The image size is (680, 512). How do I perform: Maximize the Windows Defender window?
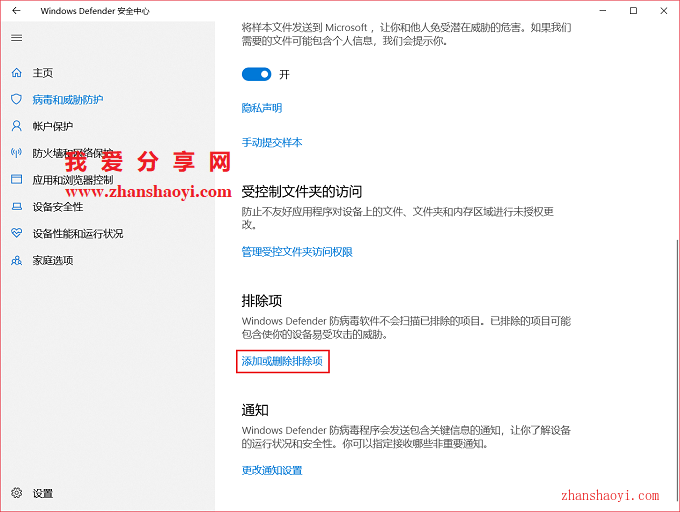[633, 11]
